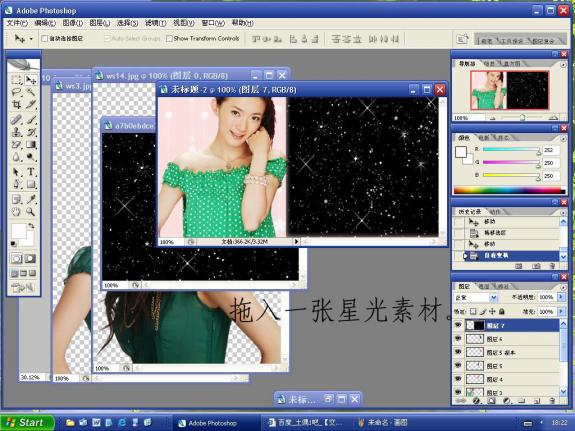
Task: Open the 图层(L) menu
Action: click(99, 23)
